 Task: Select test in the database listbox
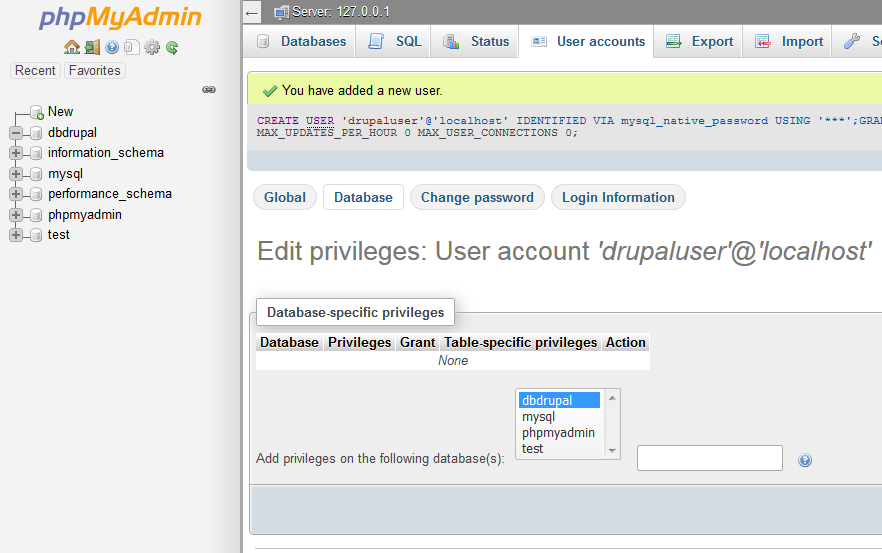click(559, 449)
